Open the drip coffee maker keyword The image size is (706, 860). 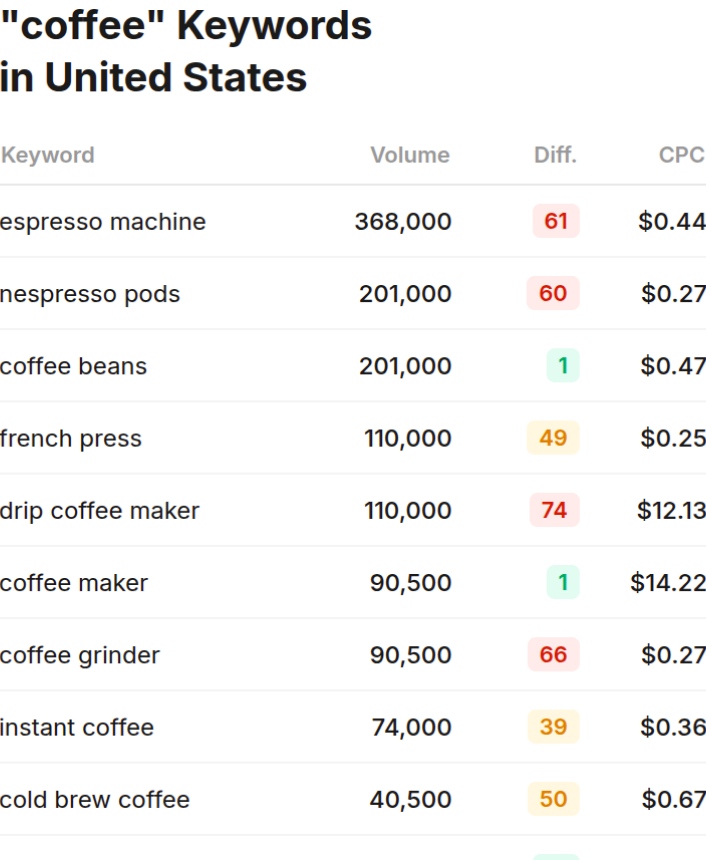[100, 510]
